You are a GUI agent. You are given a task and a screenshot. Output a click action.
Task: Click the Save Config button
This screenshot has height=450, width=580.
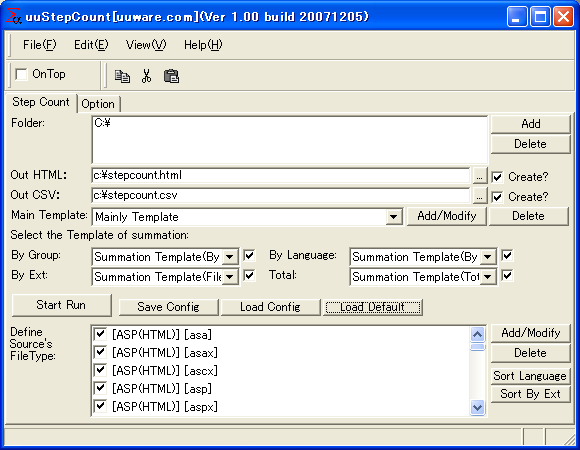[168, 307]
